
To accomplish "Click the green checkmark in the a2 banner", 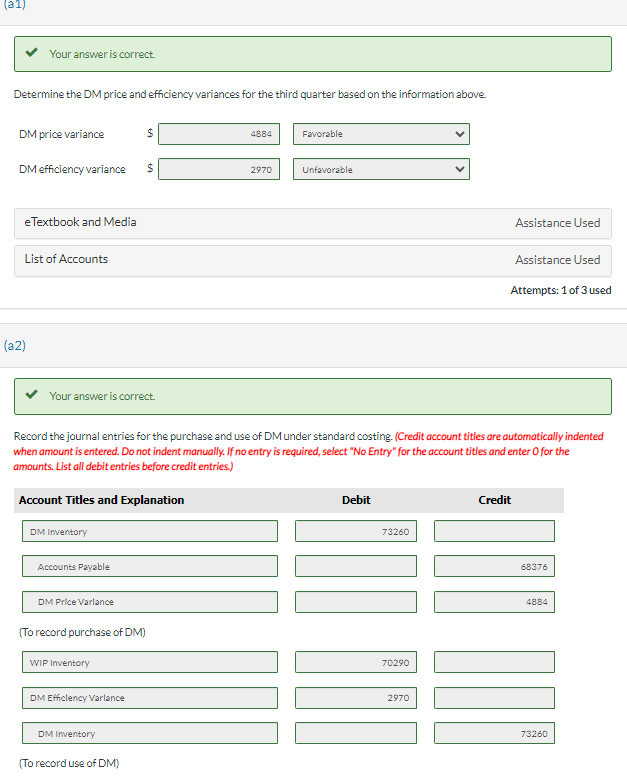I will coord(32,394).
